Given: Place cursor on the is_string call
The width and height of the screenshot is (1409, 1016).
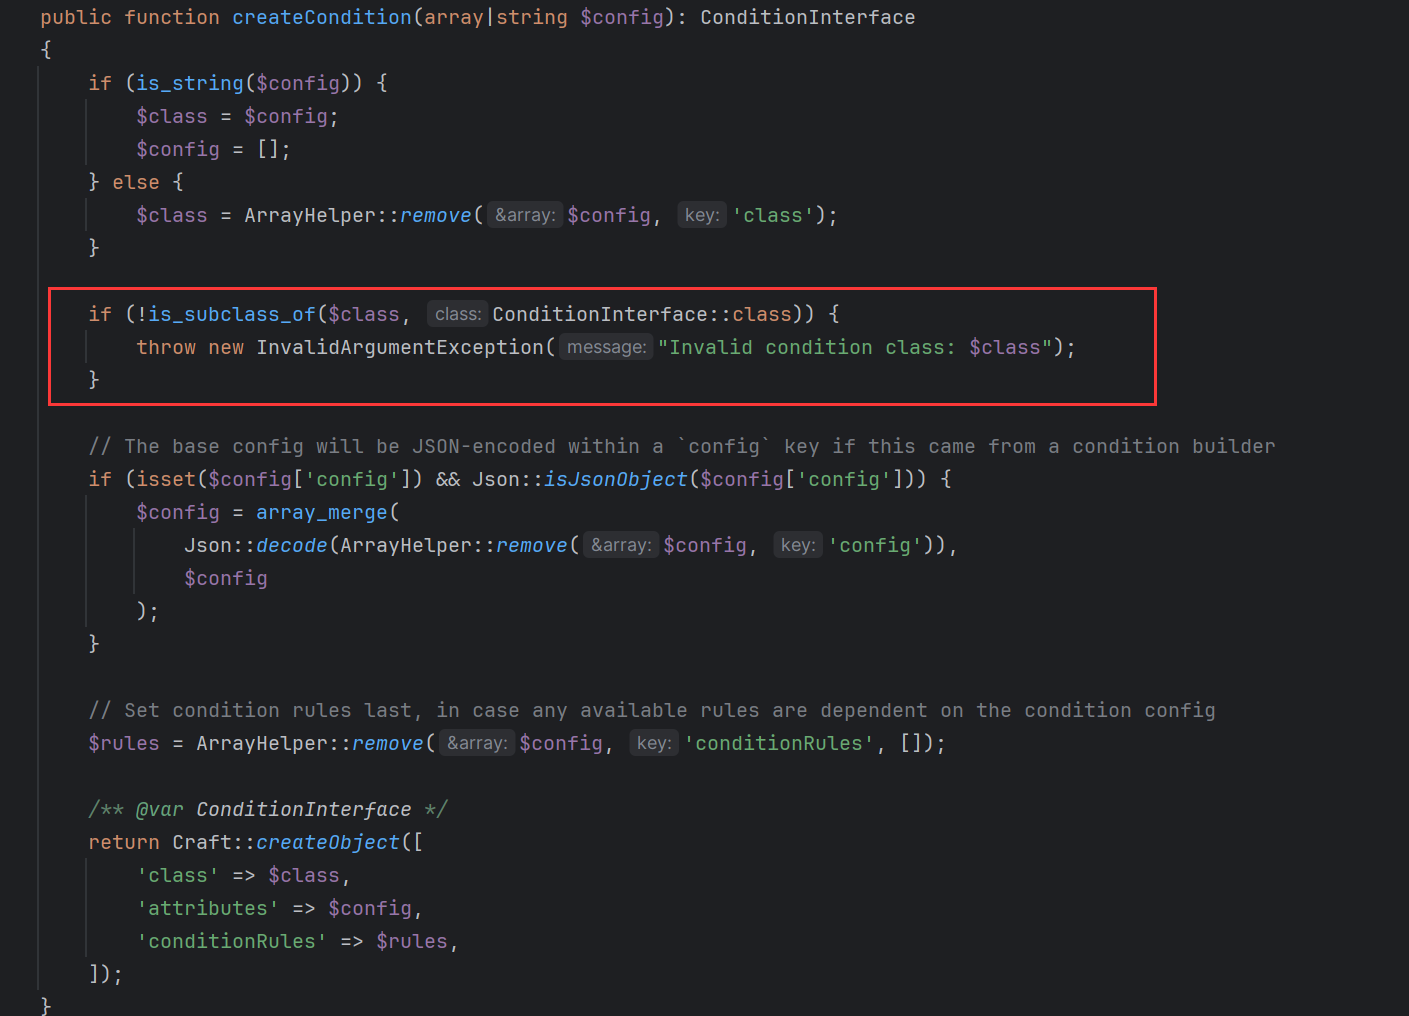Looking at the screenshot, I should point(190,83).
